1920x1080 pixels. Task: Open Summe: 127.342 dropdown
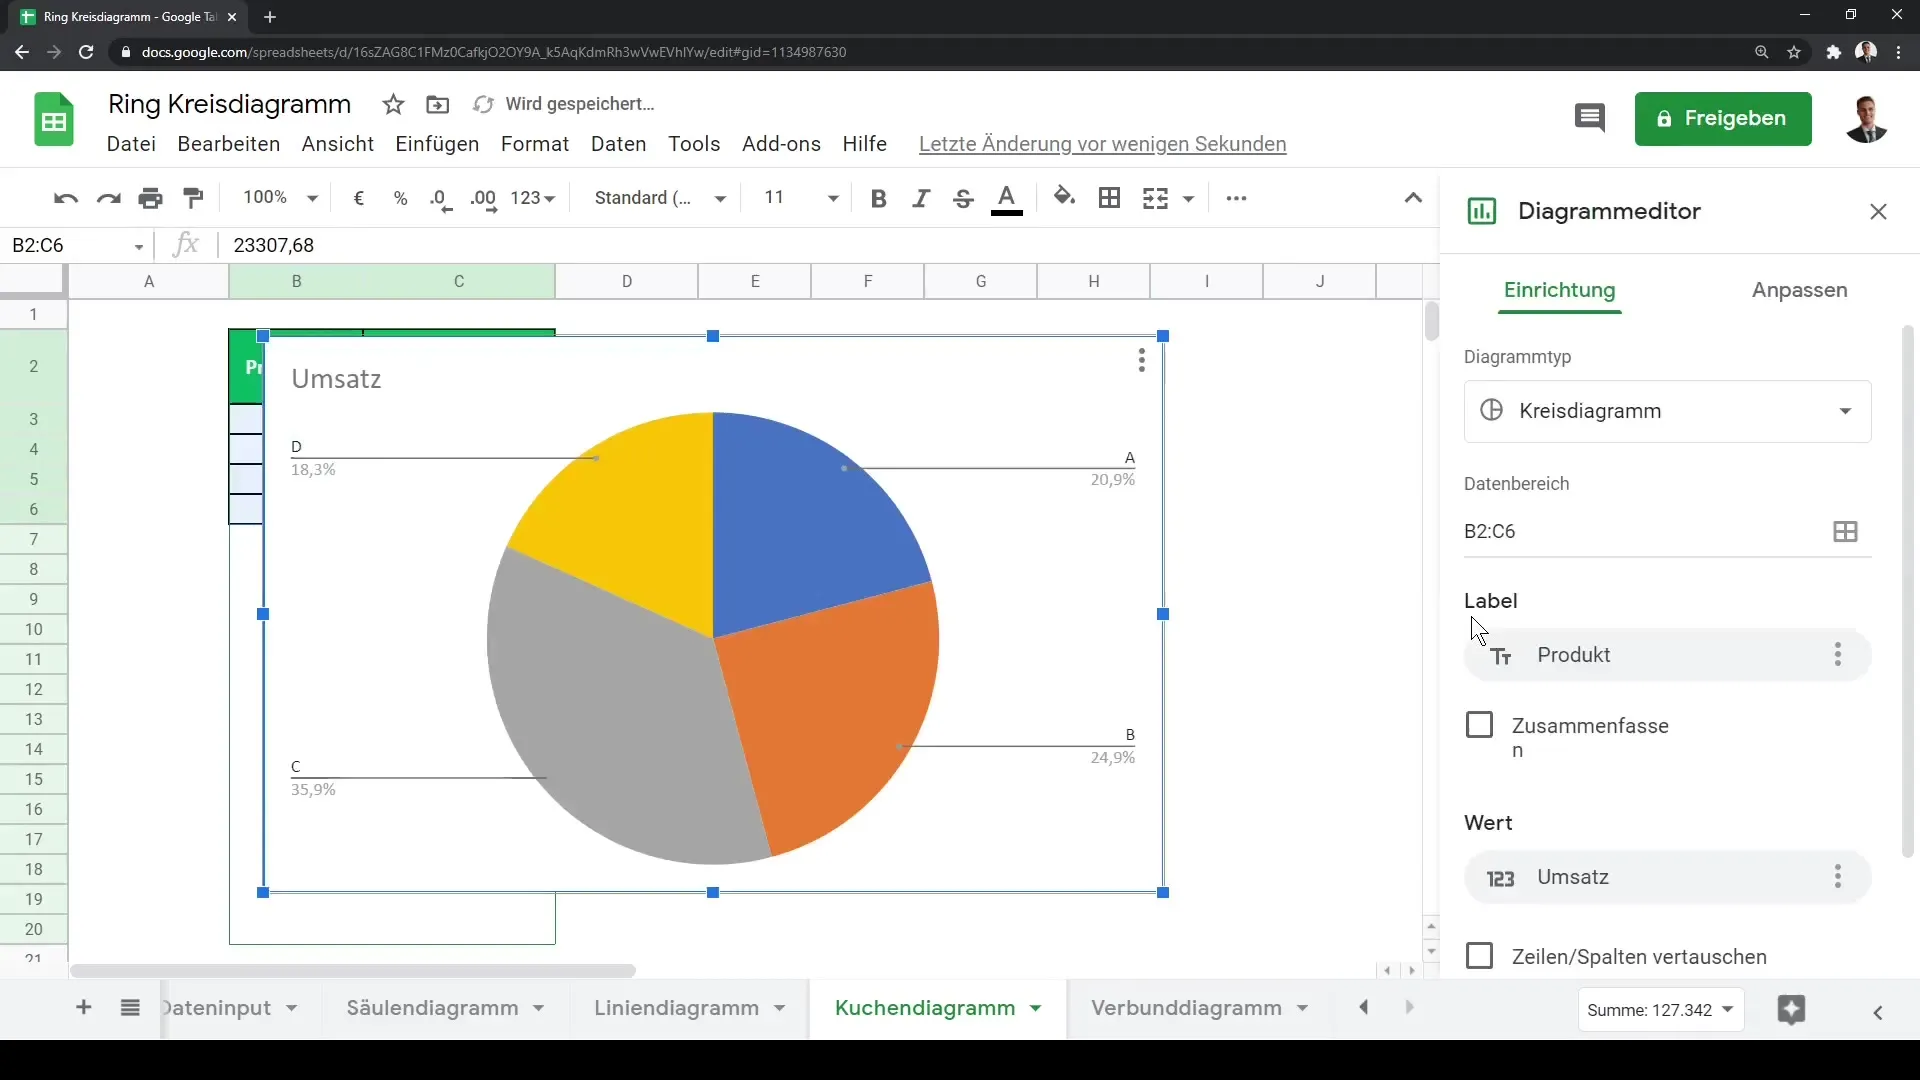(1660, 1010)
